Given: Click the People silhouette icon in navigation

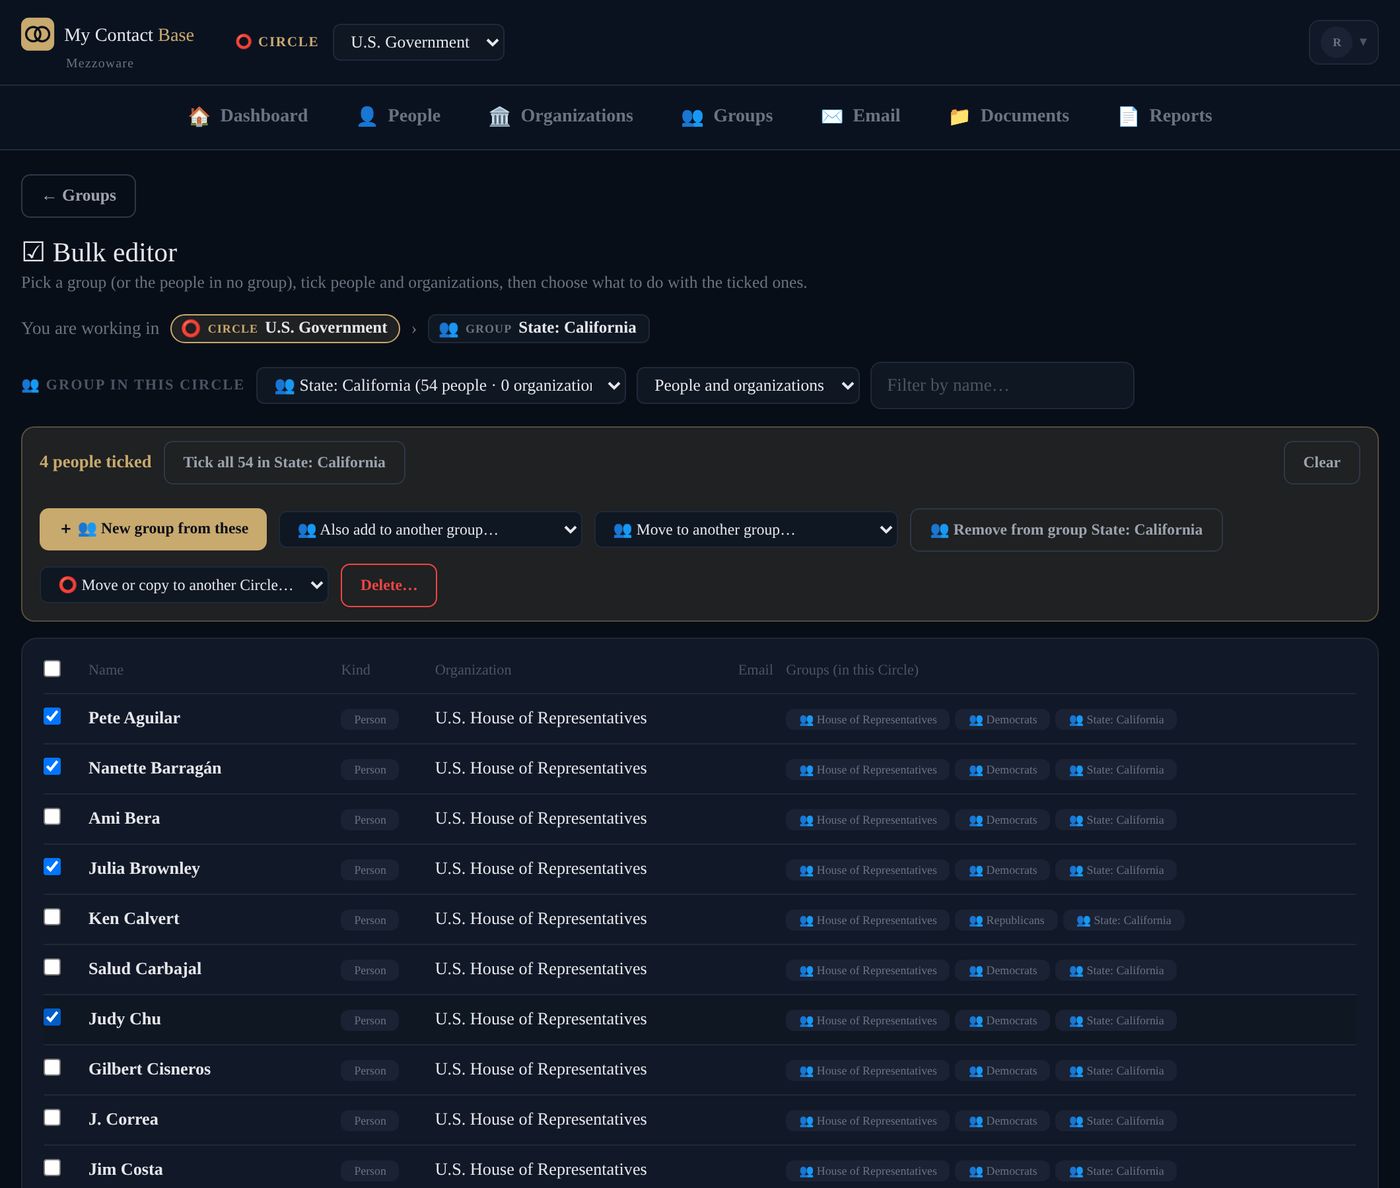Looking at the screenshot, I should point(367,116).
